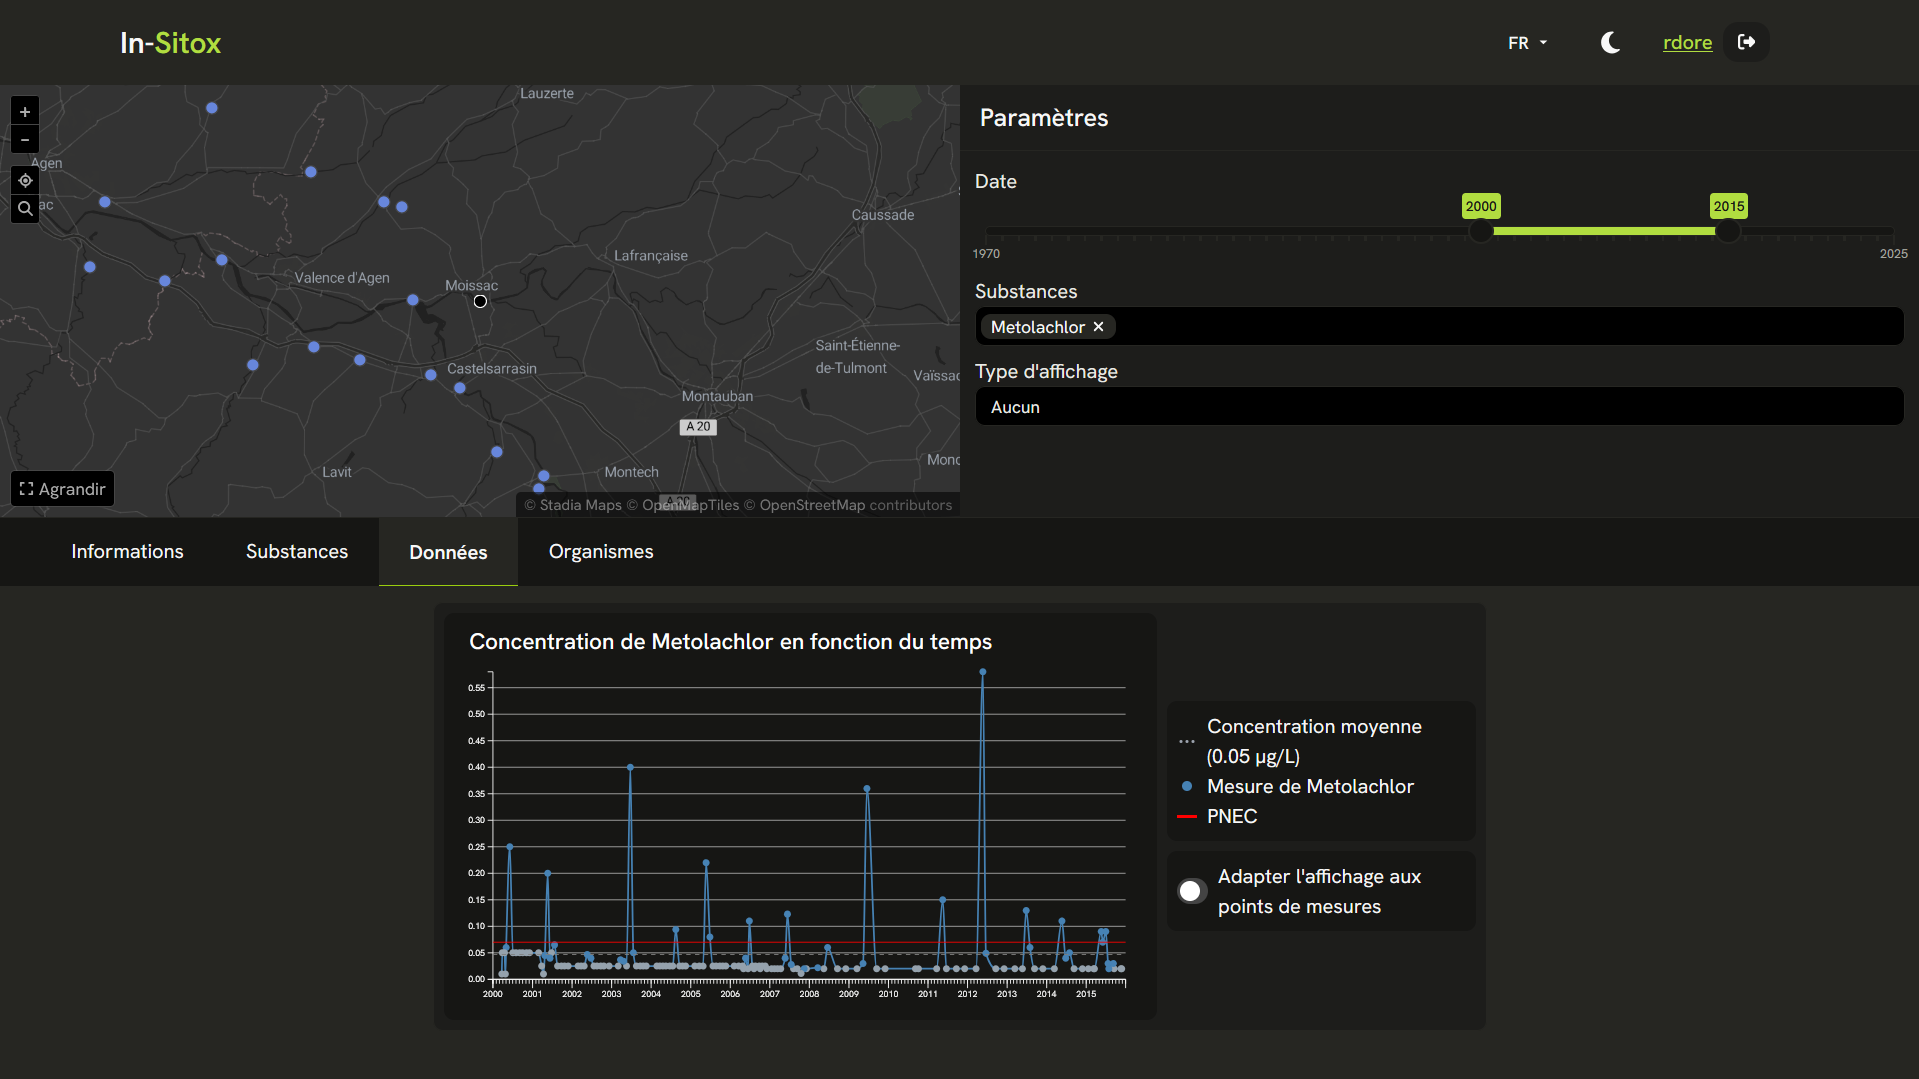Zoom in on the map
The image size is (1919, 1079).
[x=24, y=110]
